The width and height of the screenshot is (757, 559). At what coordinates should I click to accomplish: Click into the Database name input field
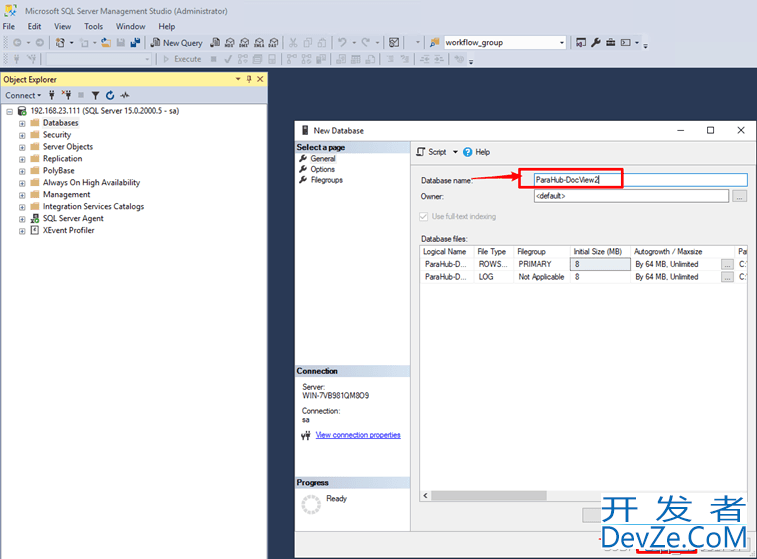[640, 180]
